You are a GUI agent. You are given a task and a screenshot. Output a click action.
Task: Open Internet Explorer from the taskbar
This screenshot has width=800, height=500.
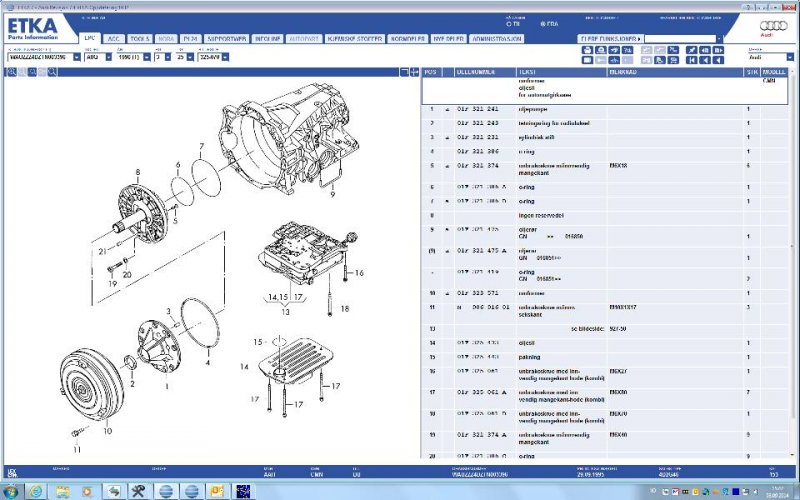(x=34, y=490)
